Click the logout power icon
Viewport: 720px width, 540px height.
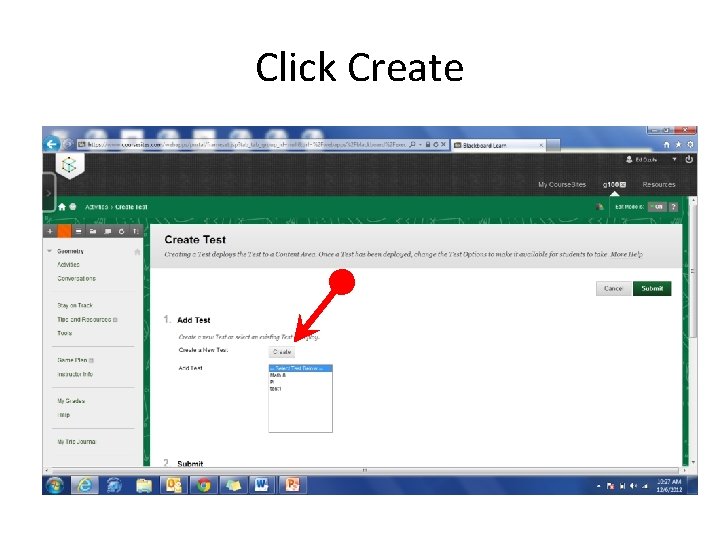(x=689, y=159)
